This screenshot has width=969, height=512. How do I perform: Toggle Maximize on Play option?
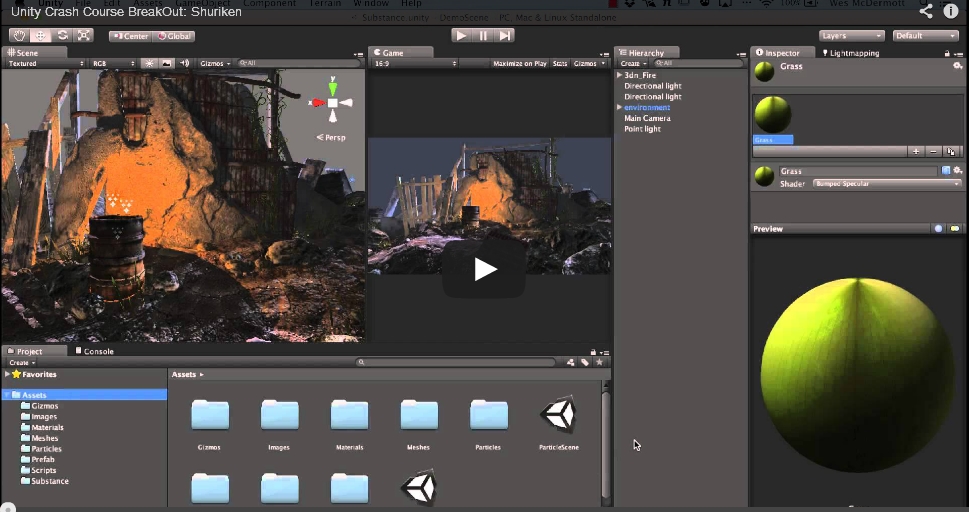[x=519, y=63]
